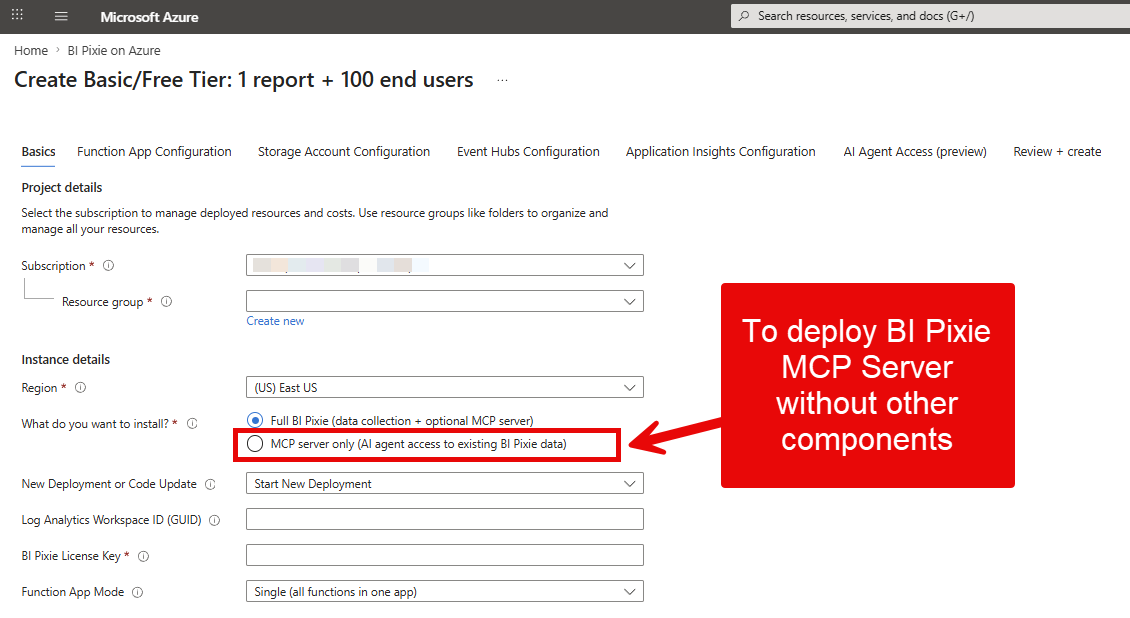The width and height of the screenshot is (1130, 618).
Task: Show info tooltip for Subscription
Action: pyautogui.click(x=109, y=265)
